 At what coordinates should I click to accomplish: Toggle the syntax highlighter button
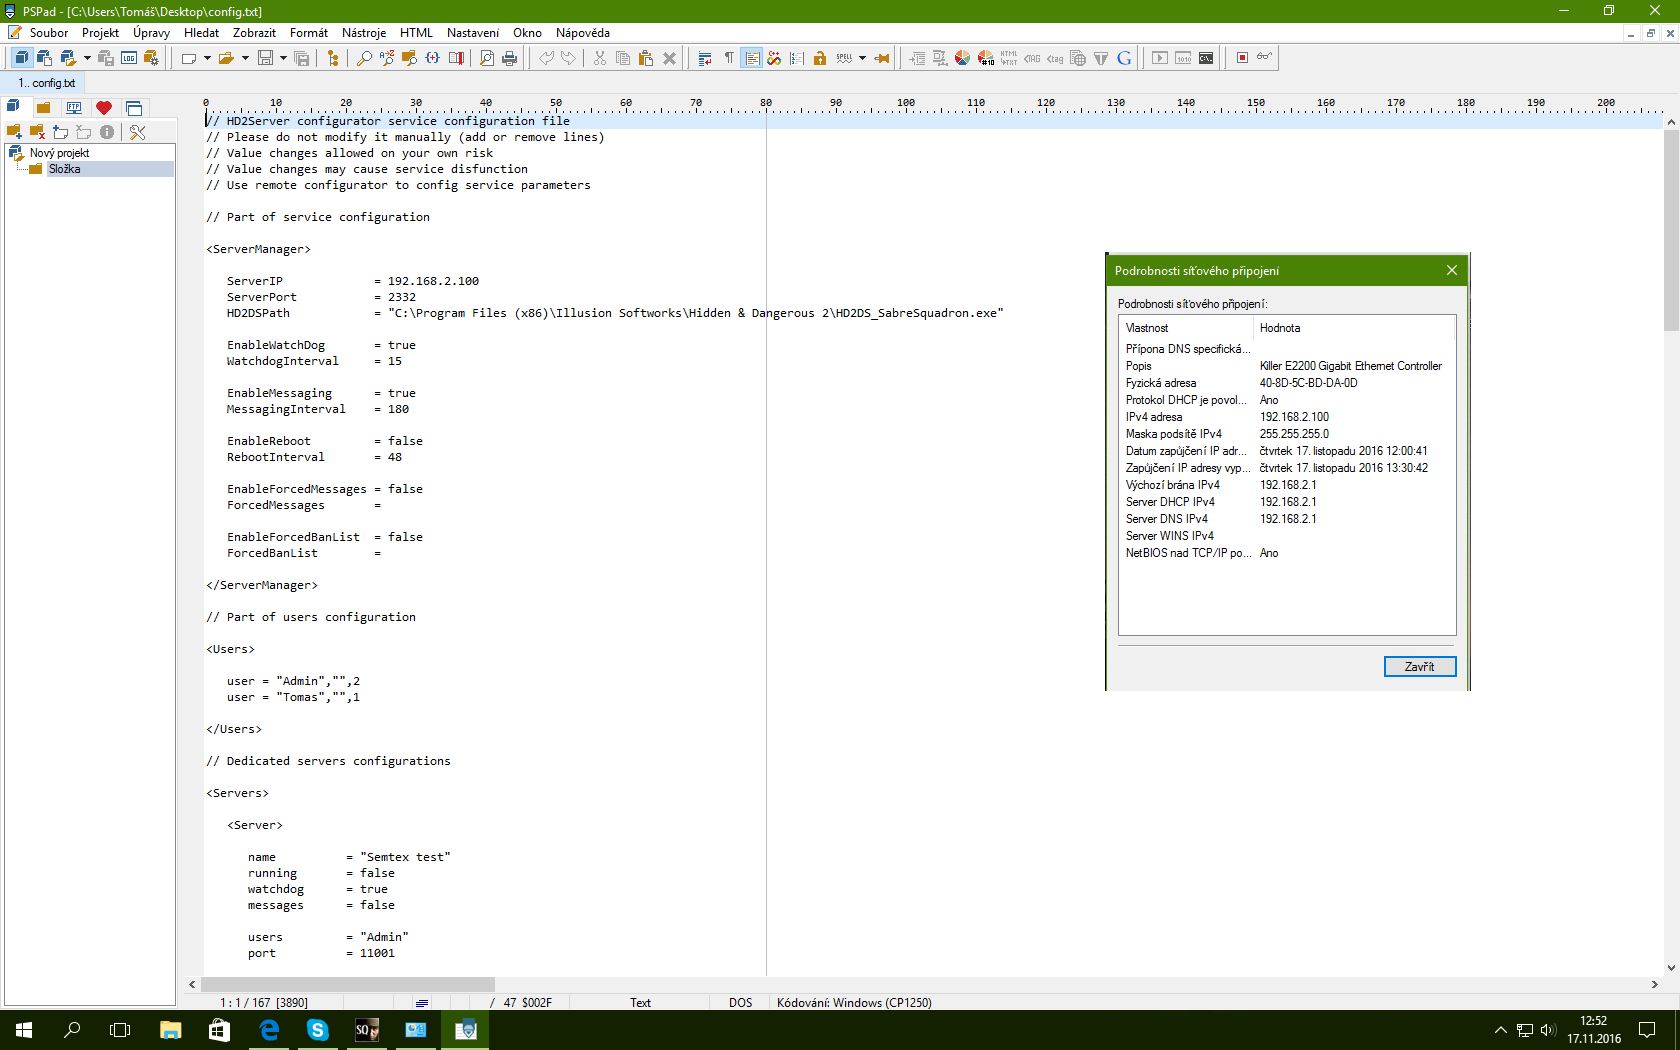click(x=774, y=58)
